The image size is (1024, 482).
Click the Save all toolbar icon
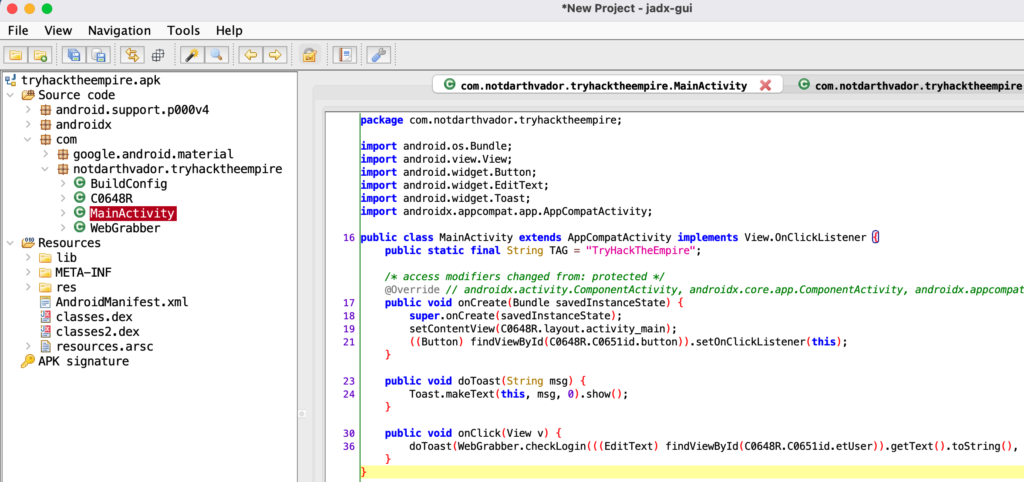click(x=74, y=55)
